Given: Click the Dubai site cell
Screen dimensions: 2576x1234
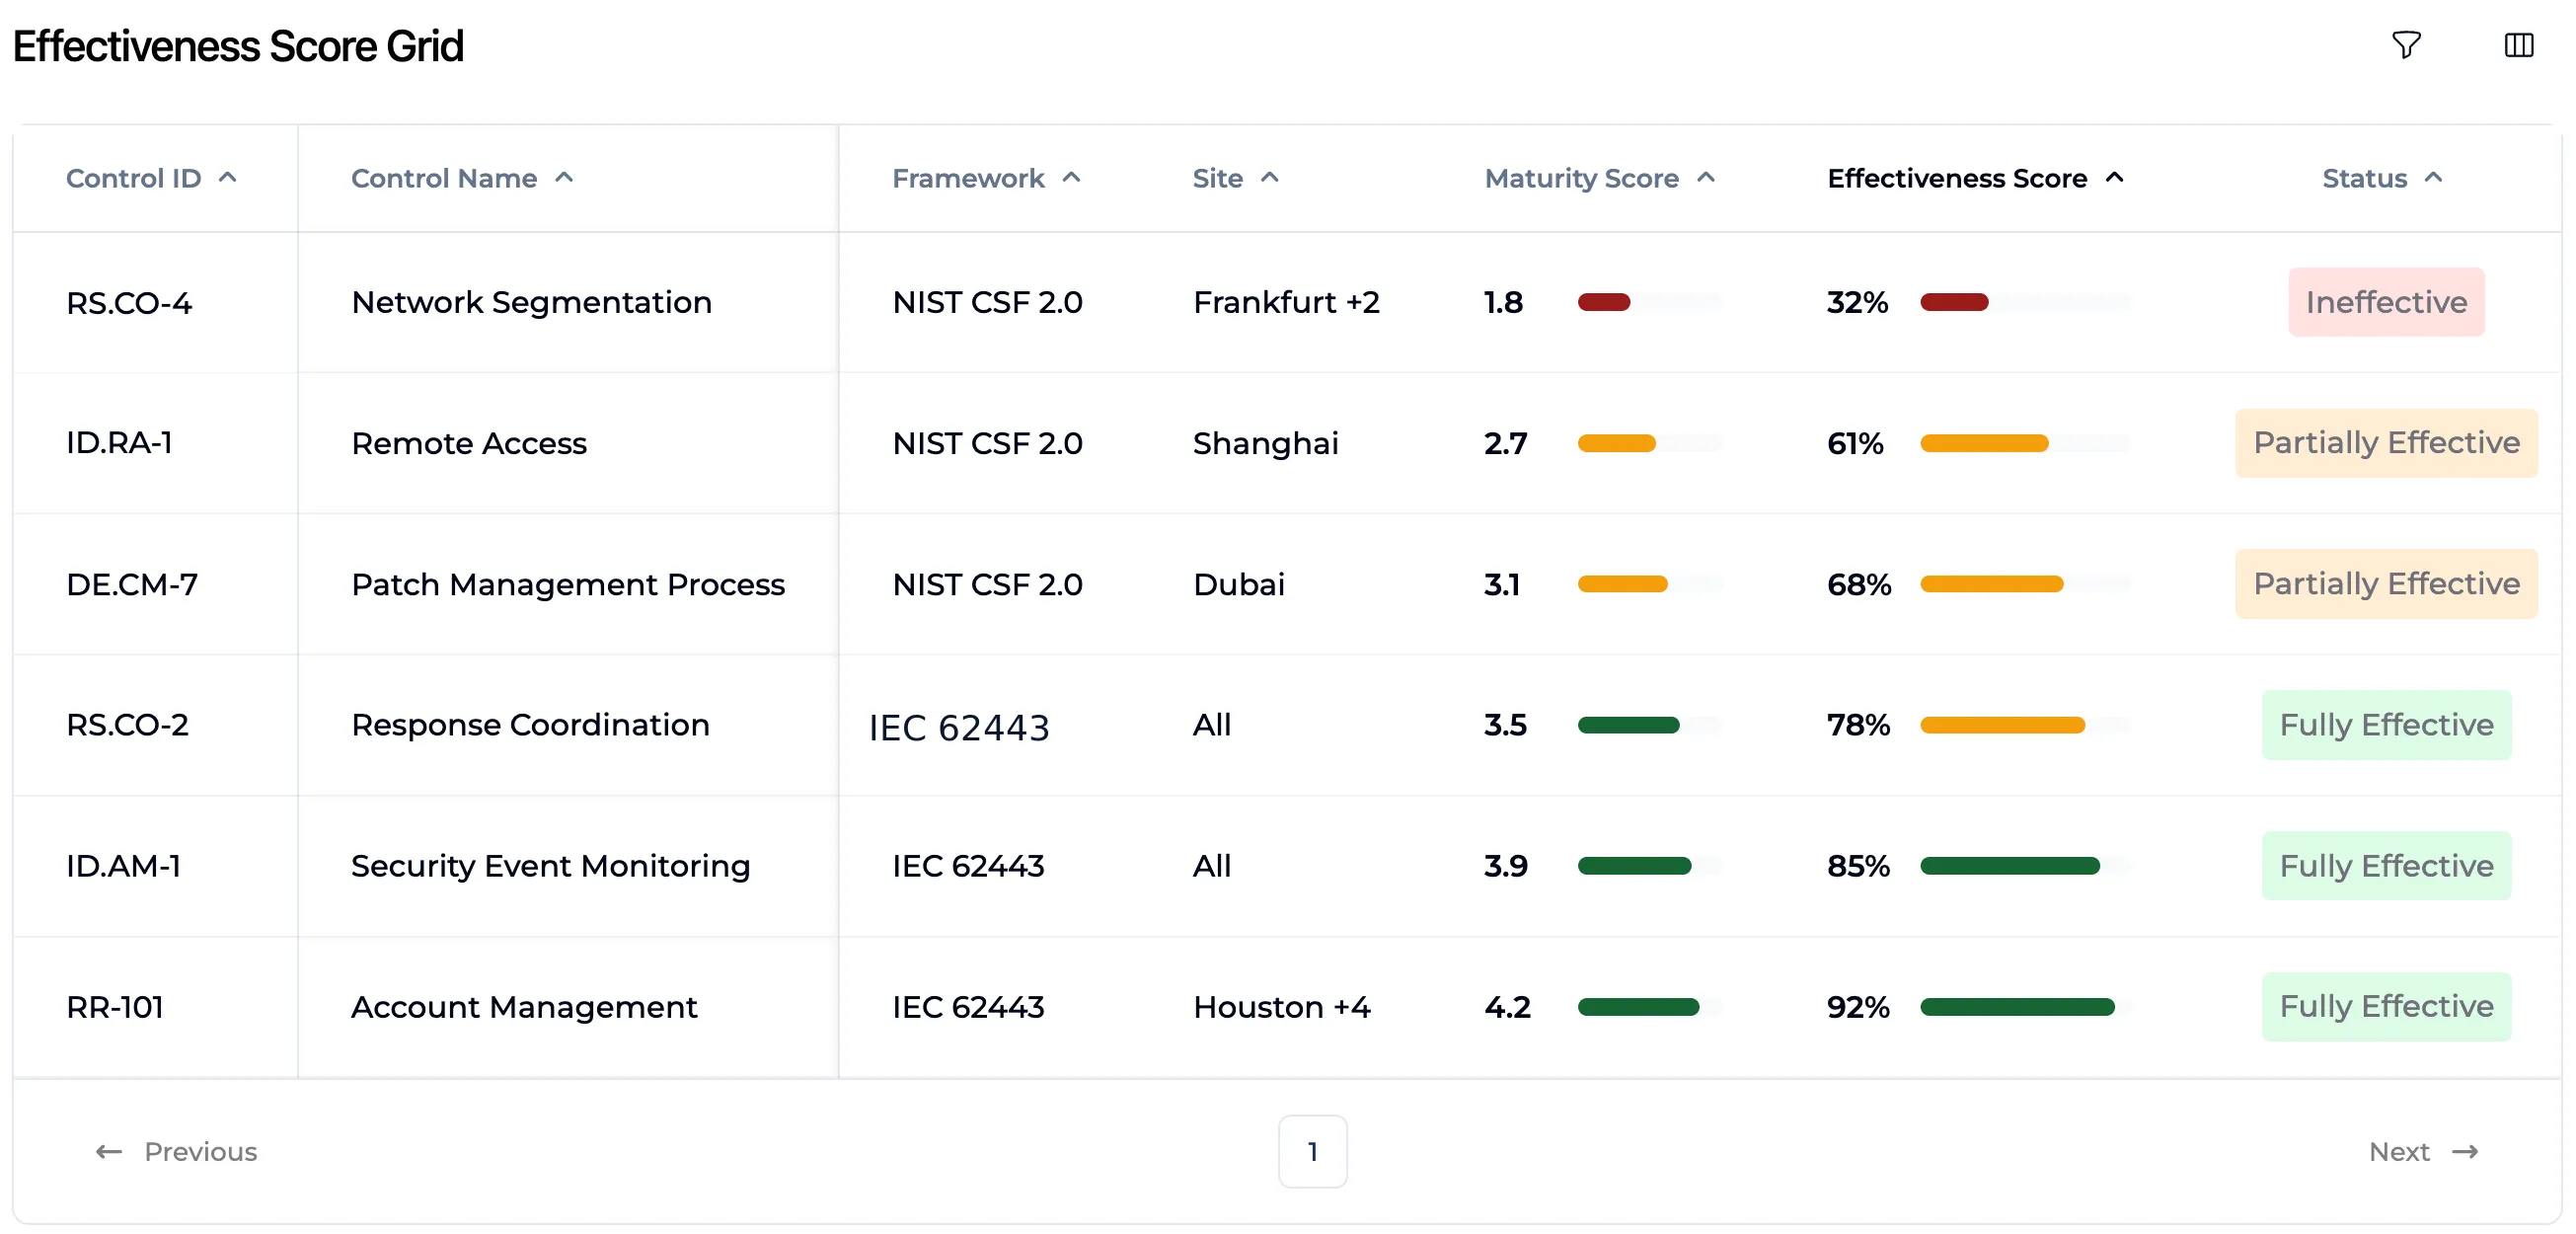Looking at the screenshot, I should (x=1238, y=583).
